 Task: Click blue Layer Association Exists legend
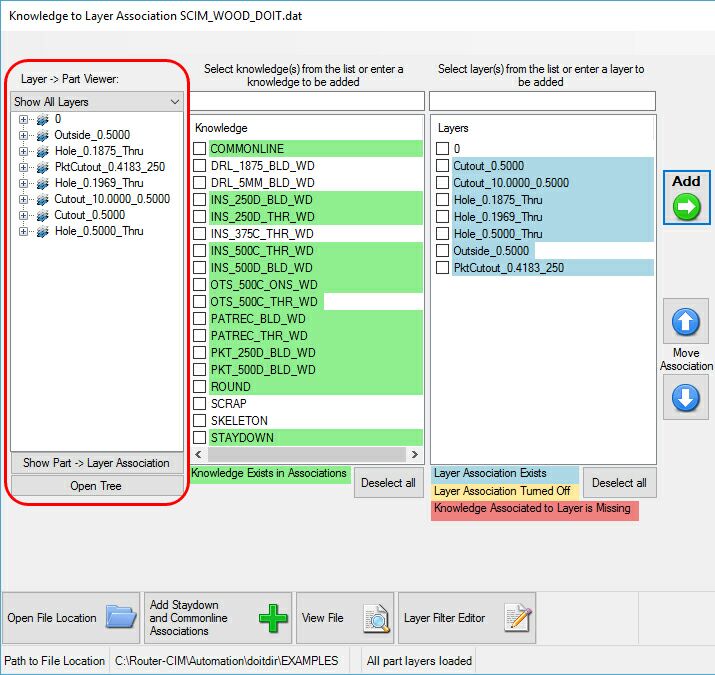505,474
